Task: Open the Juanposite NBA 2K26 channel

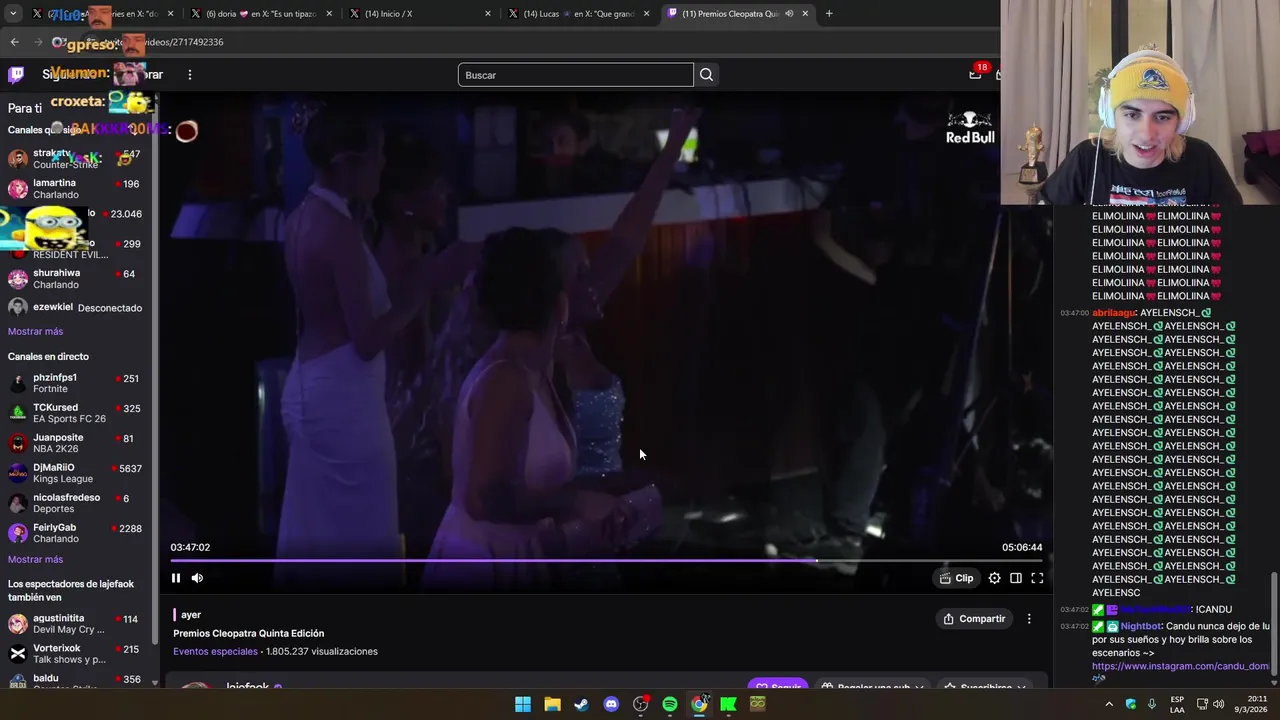Action: tap(78, 443)
